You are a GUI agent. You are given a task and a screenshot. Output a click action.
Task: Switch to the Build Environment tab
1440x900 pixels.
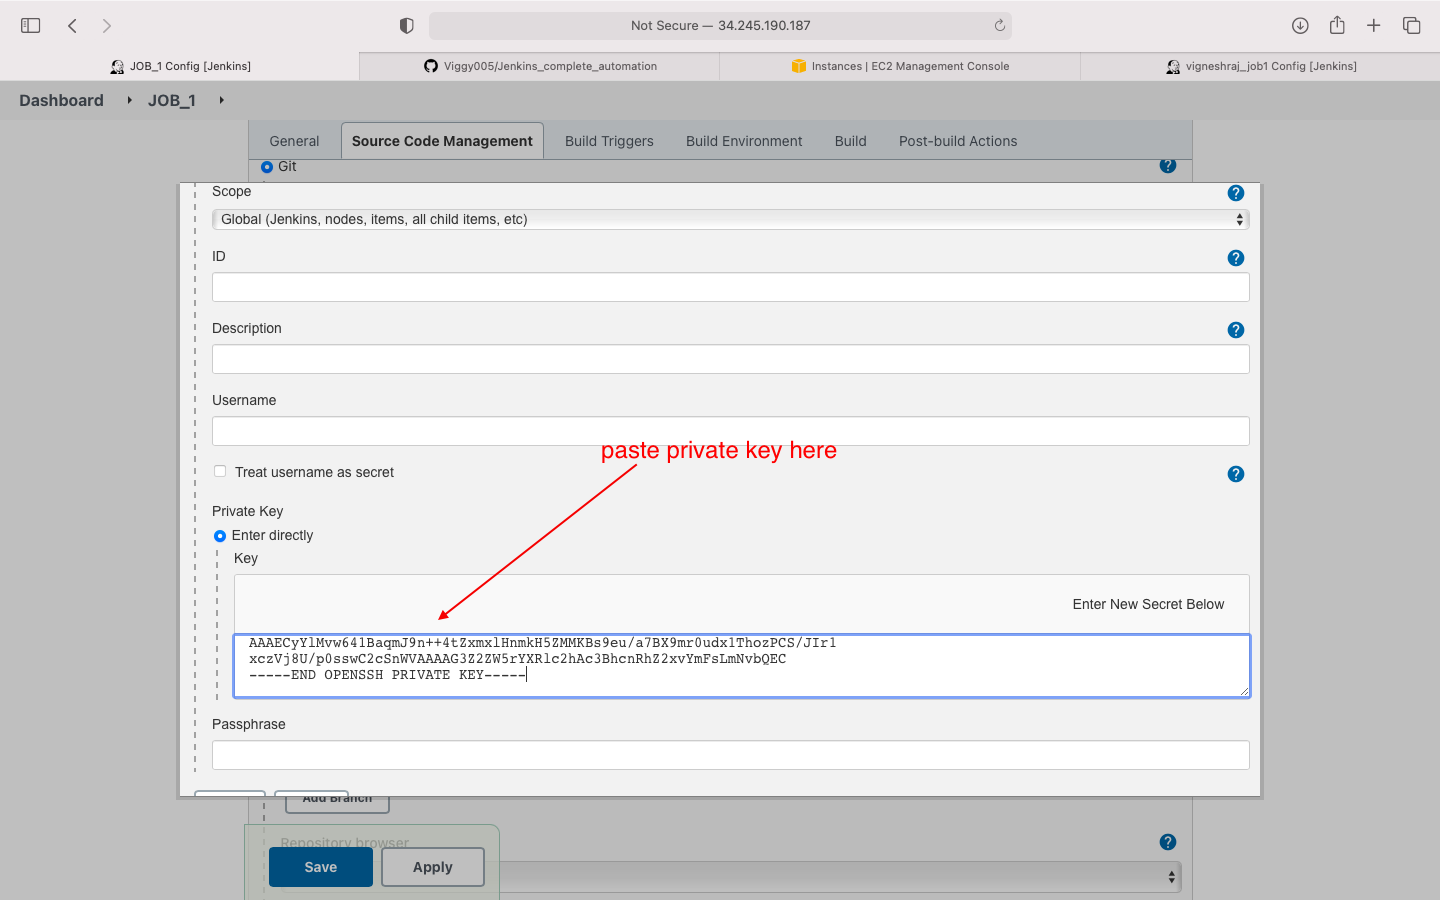[744, 141]
